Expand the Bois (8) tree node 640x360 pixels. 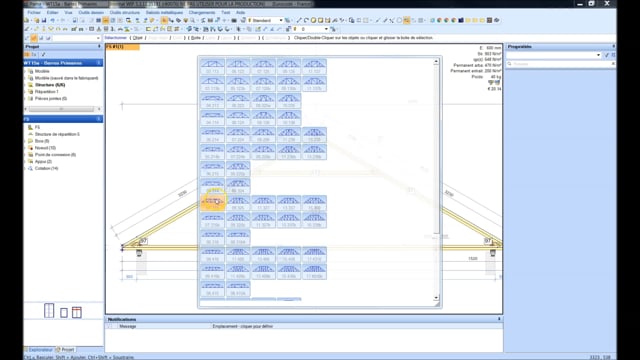click(x=26, y=141)
